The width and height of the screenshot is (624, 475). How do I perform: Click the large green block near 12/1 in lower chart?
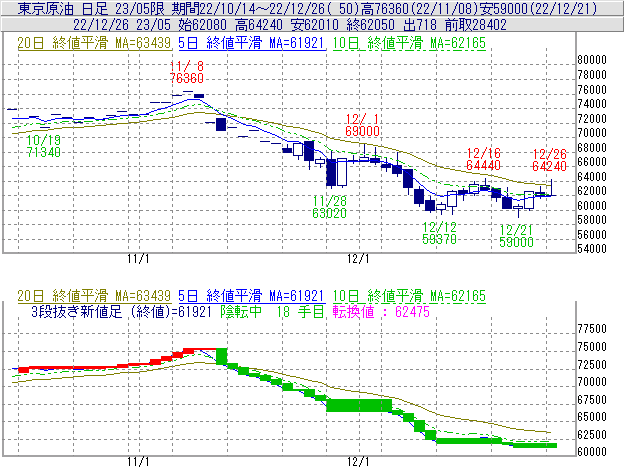click(359, 405)
